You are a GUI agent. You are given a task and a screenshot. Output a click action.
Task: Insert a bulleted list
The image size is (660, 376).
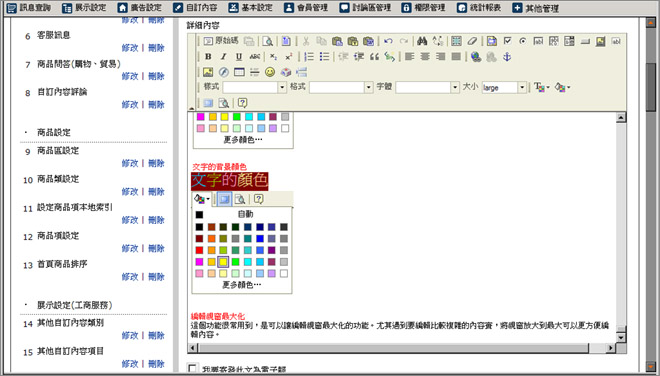coord(325,56)
